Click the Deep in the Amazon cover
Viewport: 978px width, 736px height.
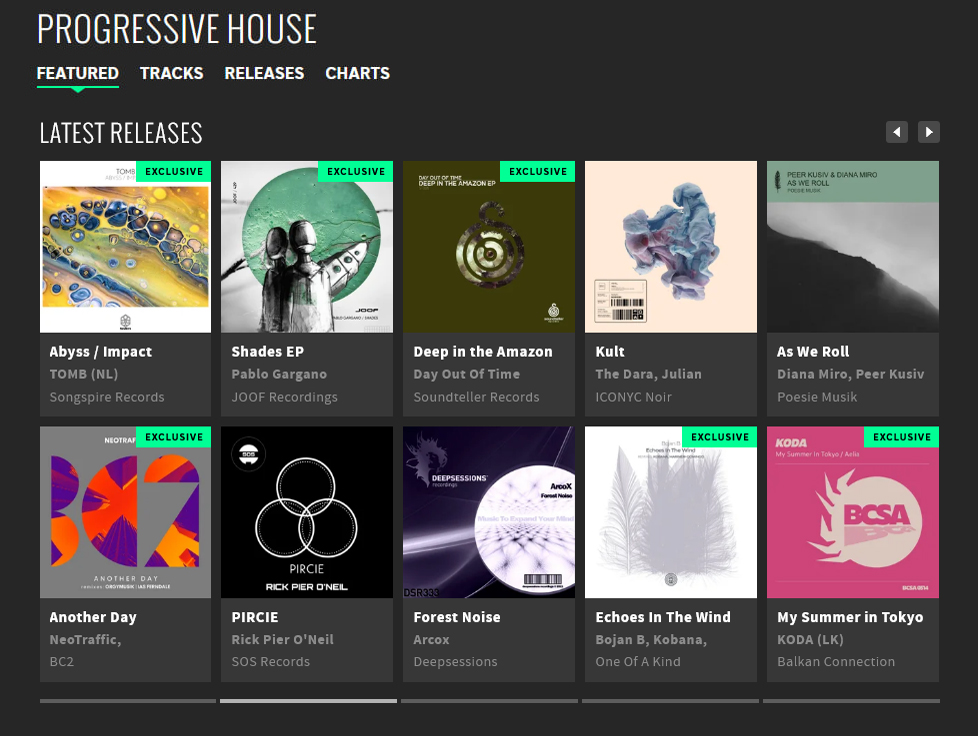click(x=489, y=247)
